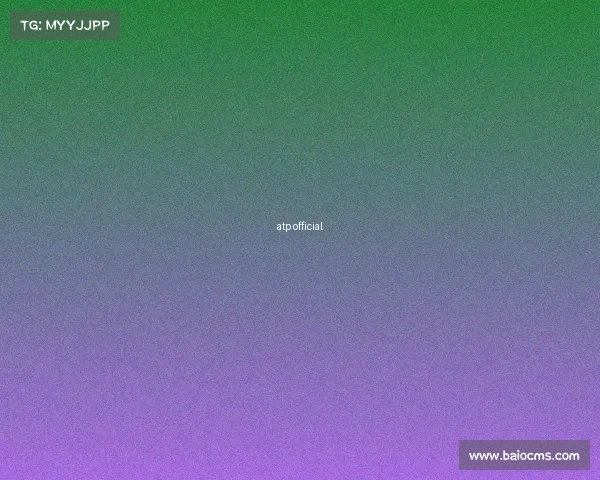
Task: Click the letter "a" starting atpofficial
Action: pos(279,227)
